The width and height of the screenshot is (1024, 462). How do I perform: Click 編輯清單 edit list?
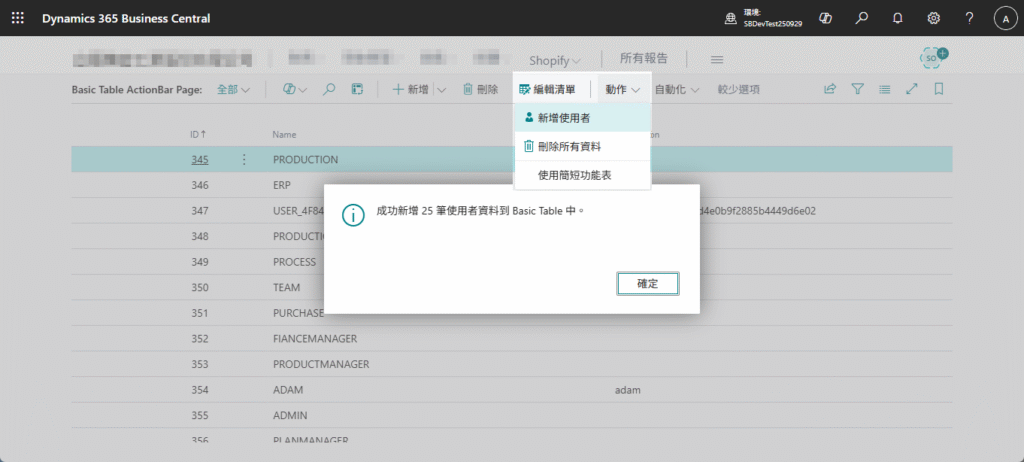click(547, 90)
